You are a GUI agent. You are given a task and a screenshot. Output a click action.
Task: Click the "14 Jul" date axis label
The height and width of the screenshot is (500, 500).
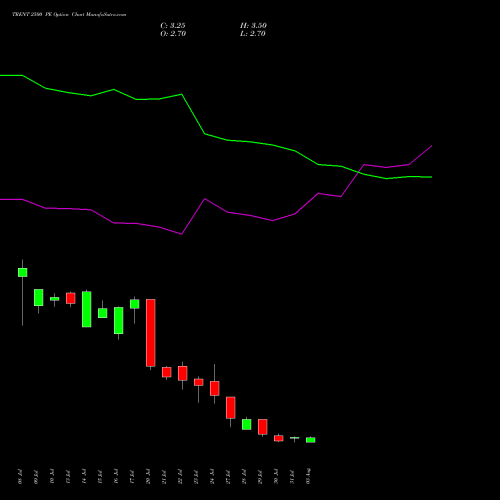coord(84,476)
